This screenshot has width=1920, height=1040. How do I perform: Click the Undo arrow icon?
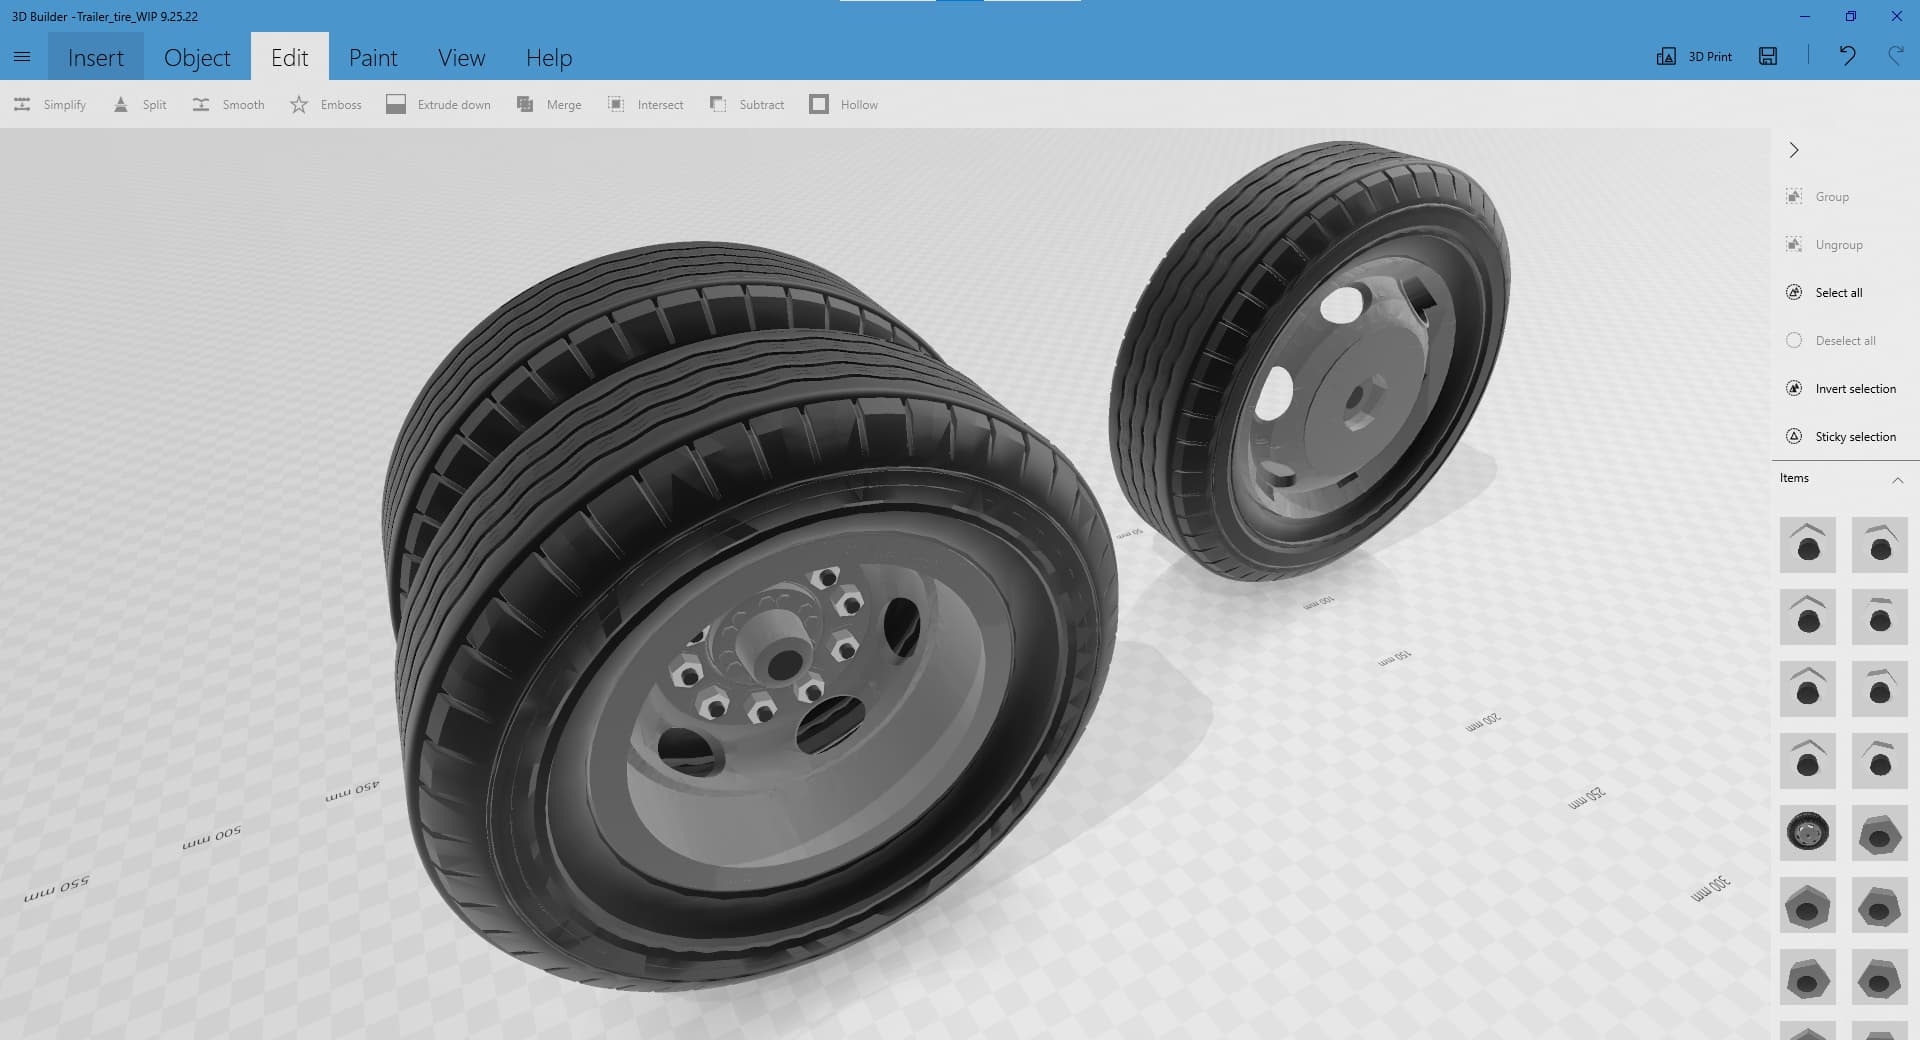pyautogui.click(x=1847, y=56)
